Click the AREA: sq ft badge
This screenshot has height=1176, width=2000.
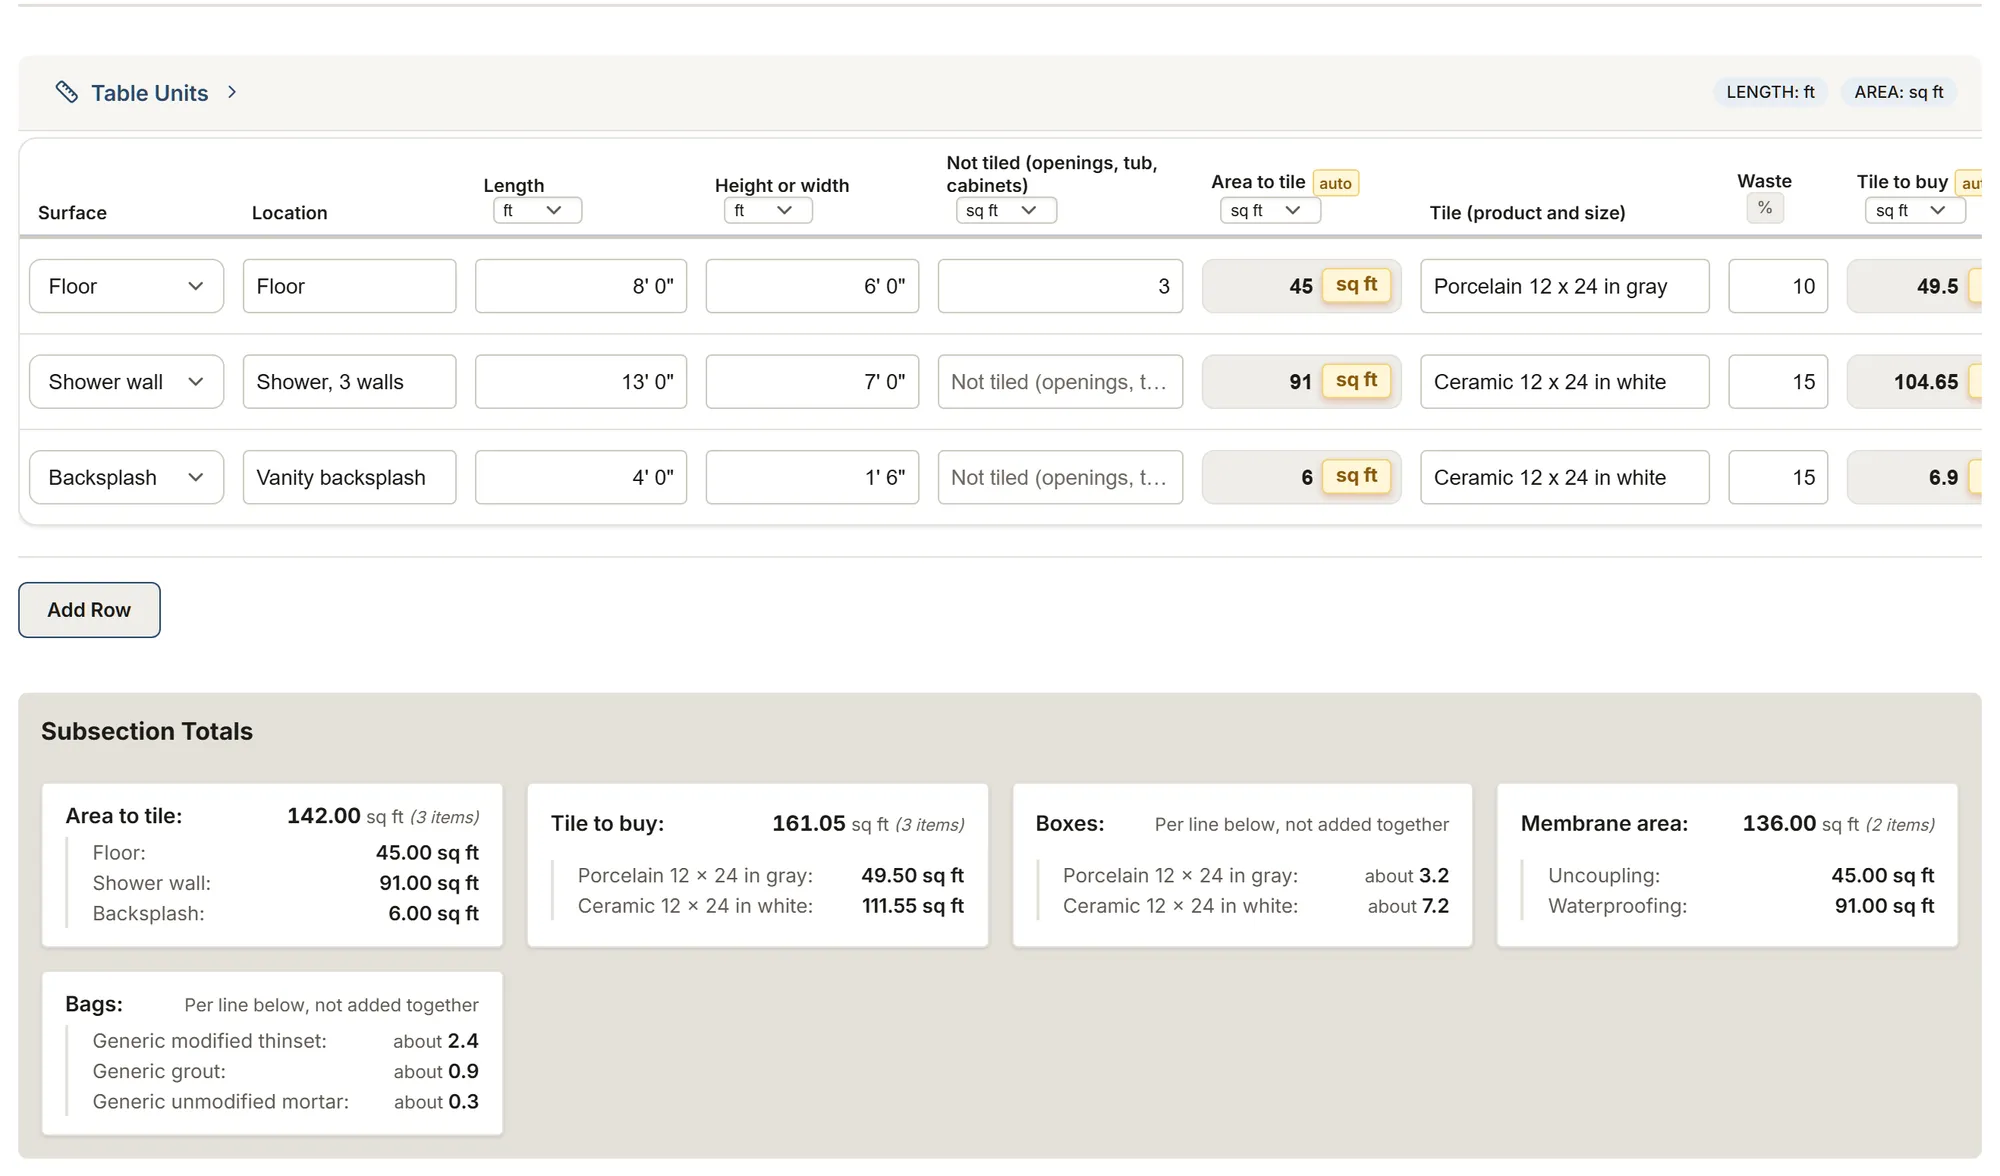click(x=1899, y=92)
